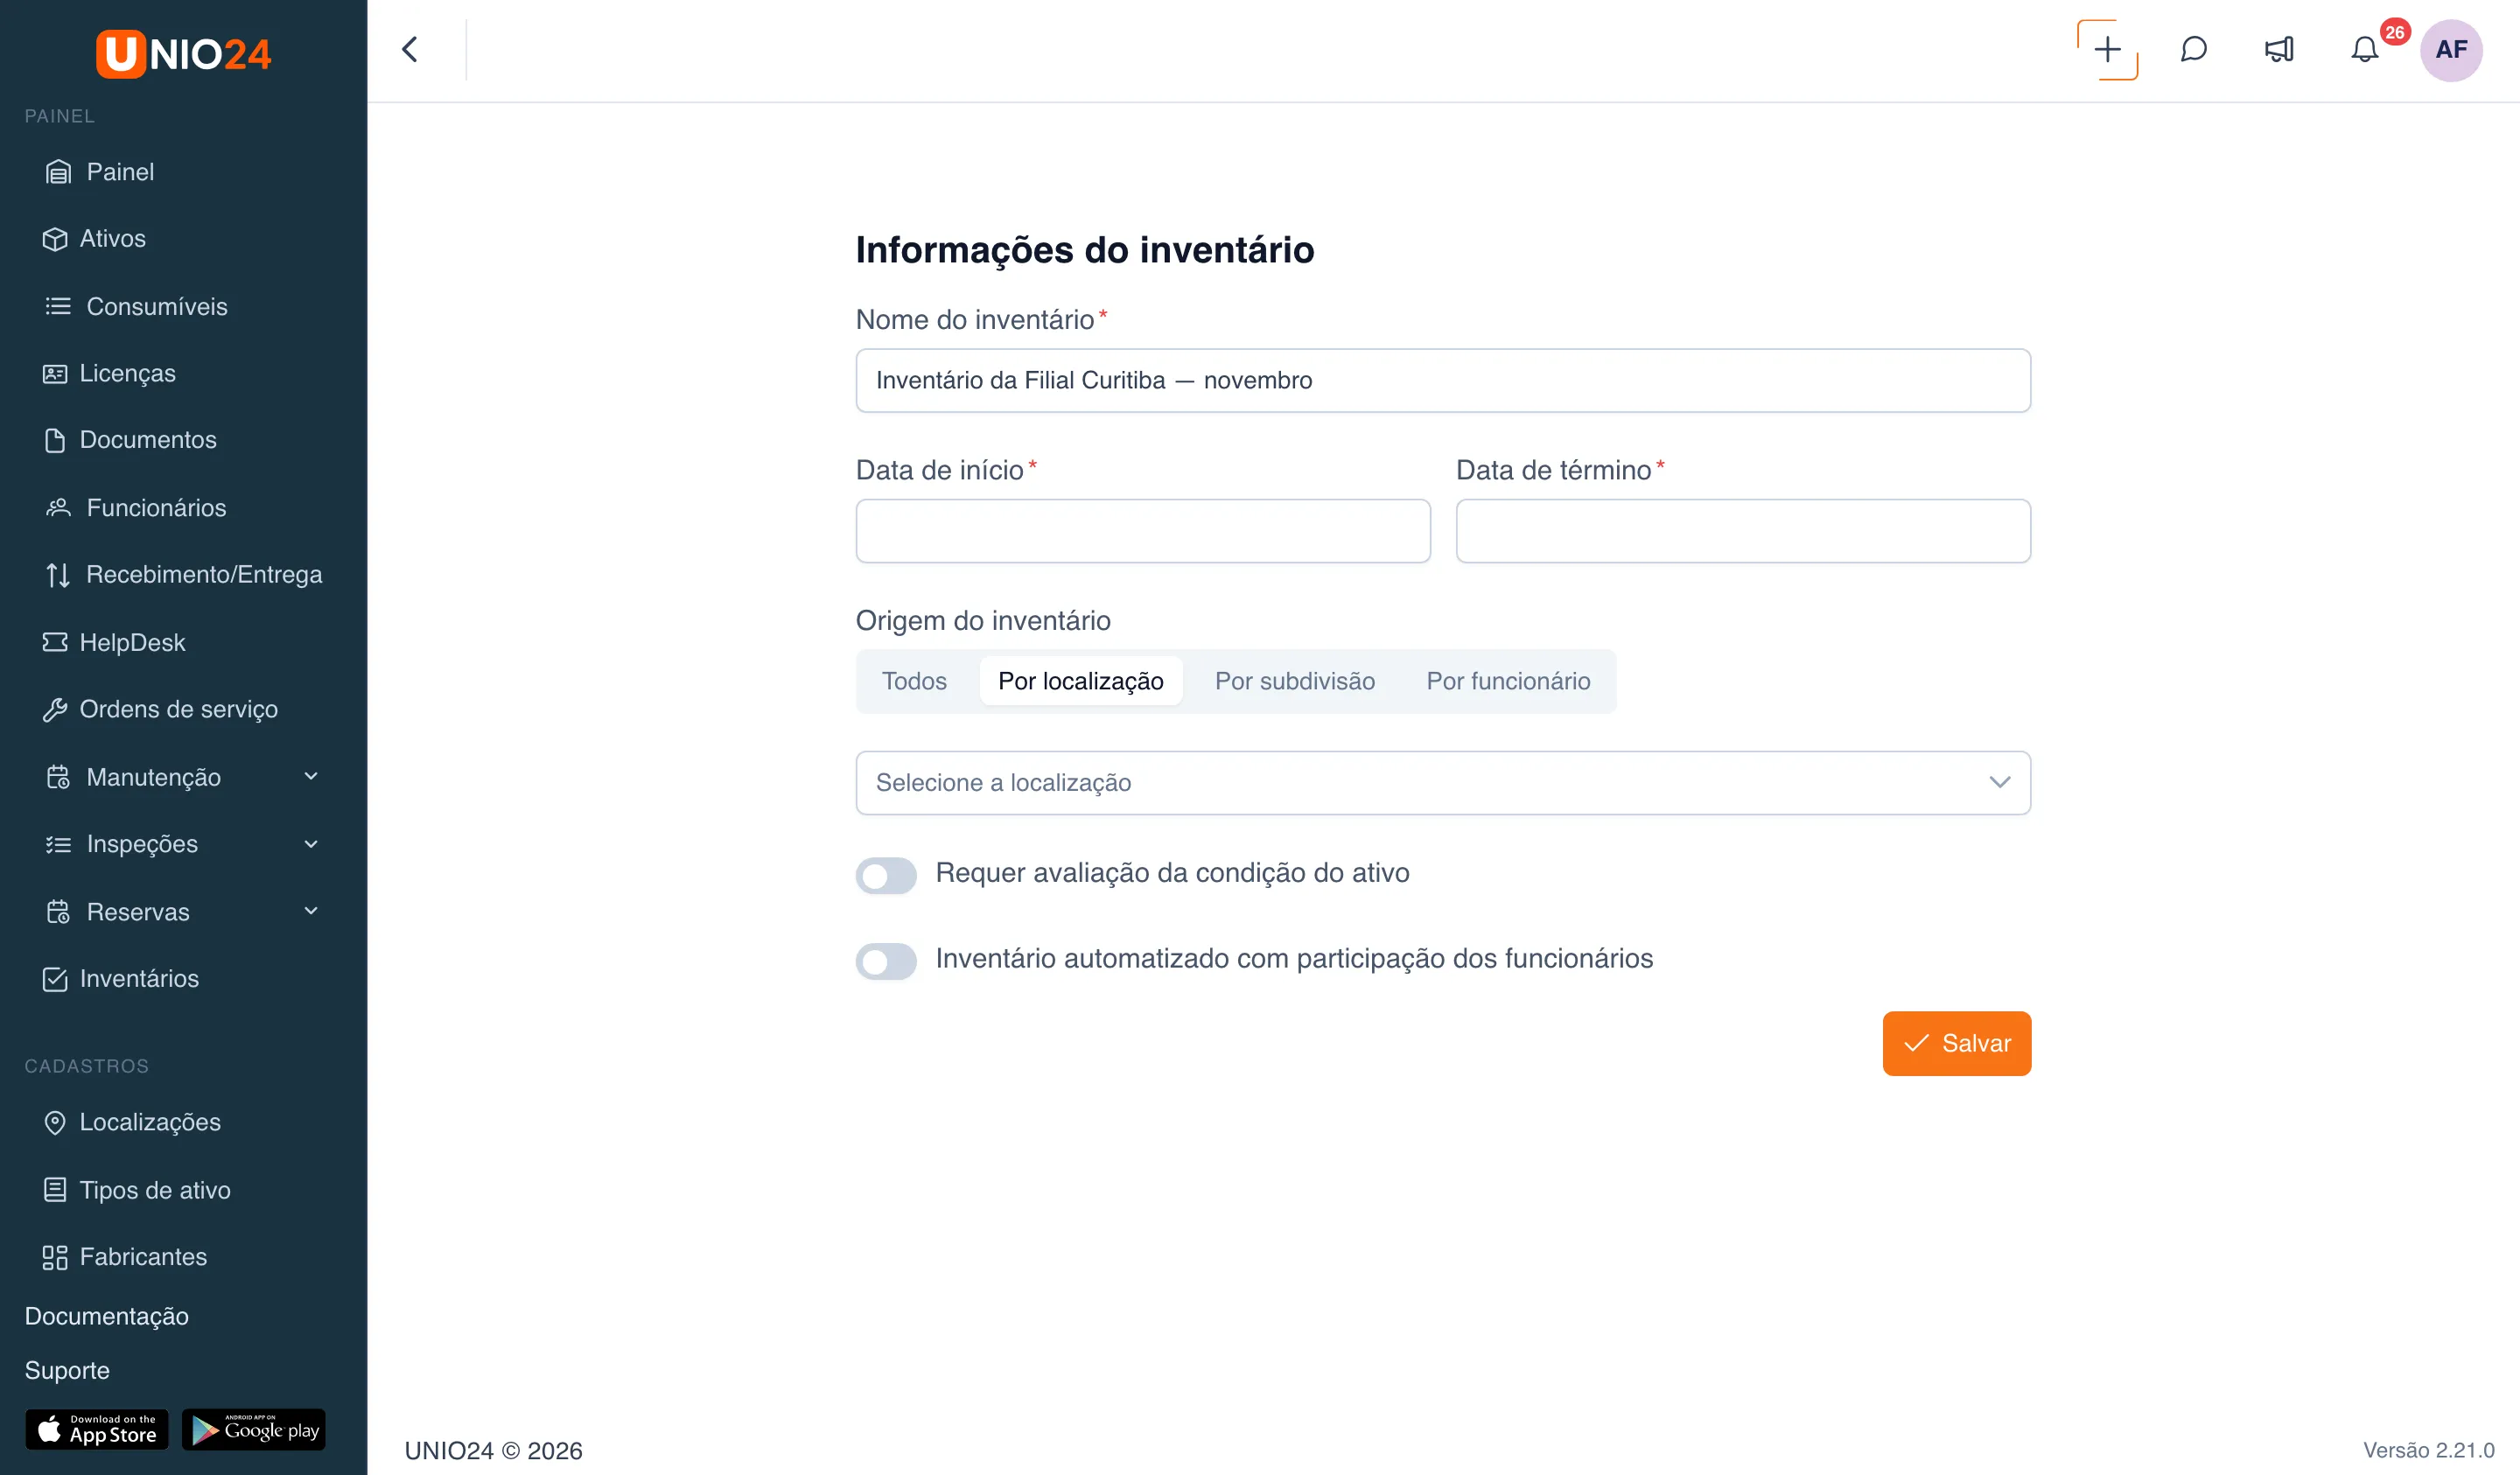The image size is (2520, 1475).
Task: Click the Recebimento/Entrega arrows icon
Action: tap(58, 575)
